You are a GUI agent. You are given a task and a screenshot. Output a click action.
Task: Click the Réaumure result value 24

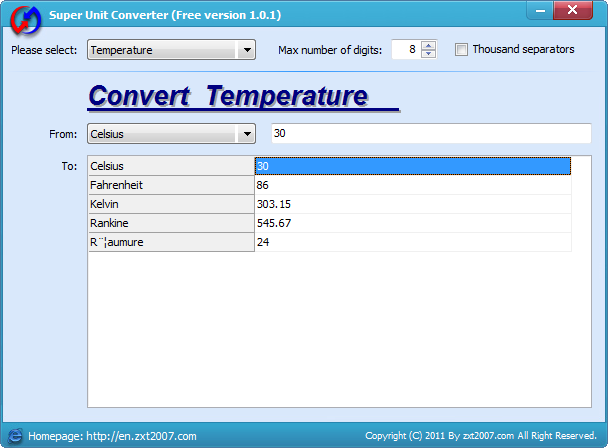point(413,242)
